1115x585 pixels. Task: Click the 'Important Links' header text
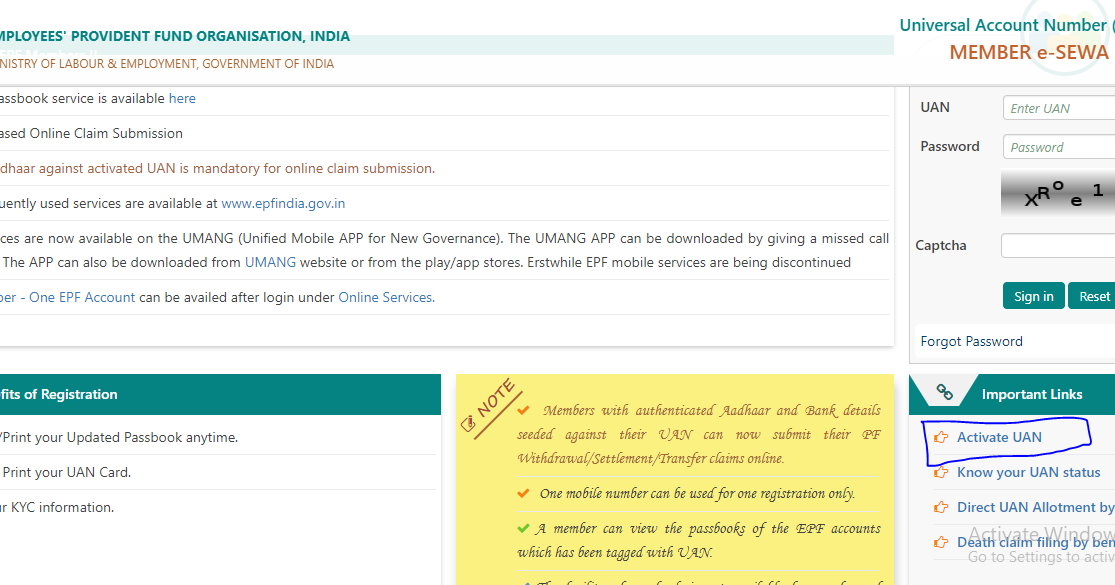tap(1032, 395)
